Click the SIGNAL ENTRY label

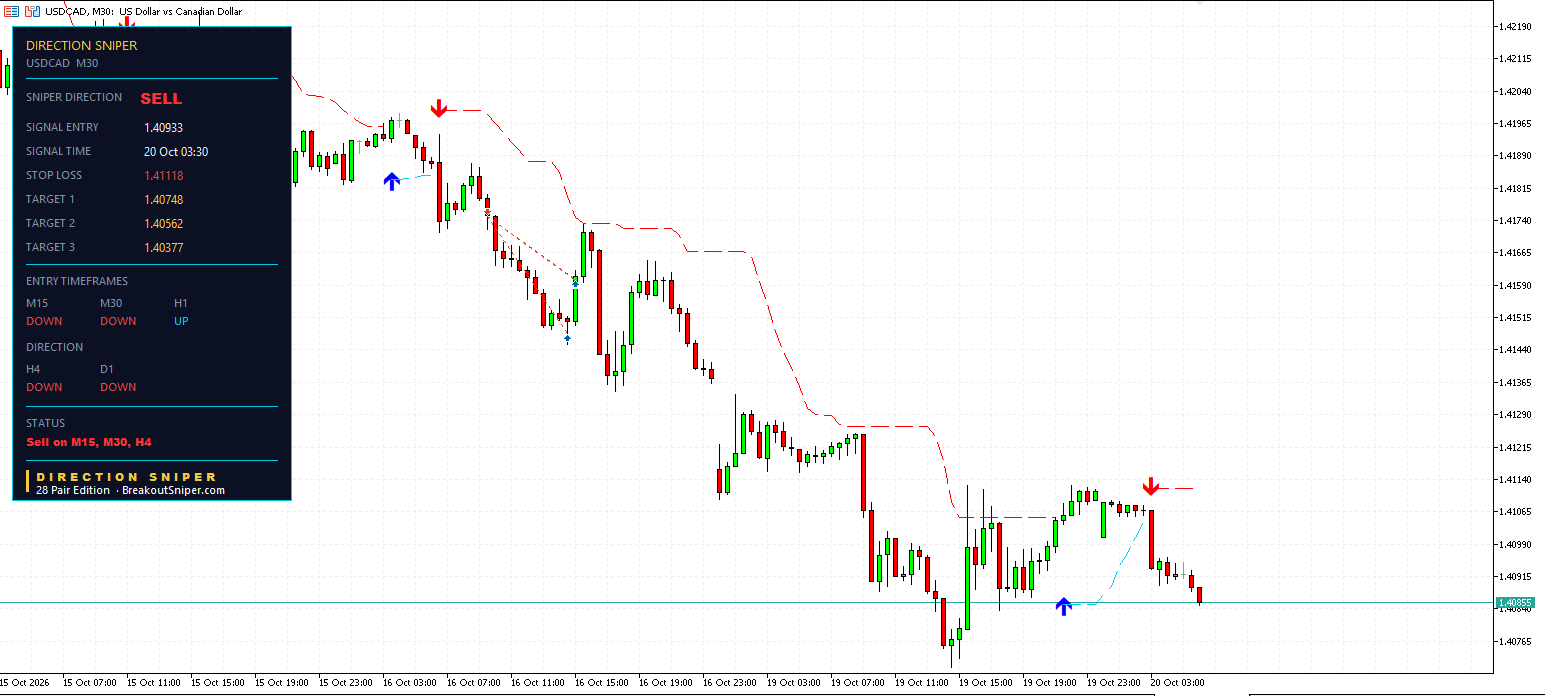(x=62, y=127)
